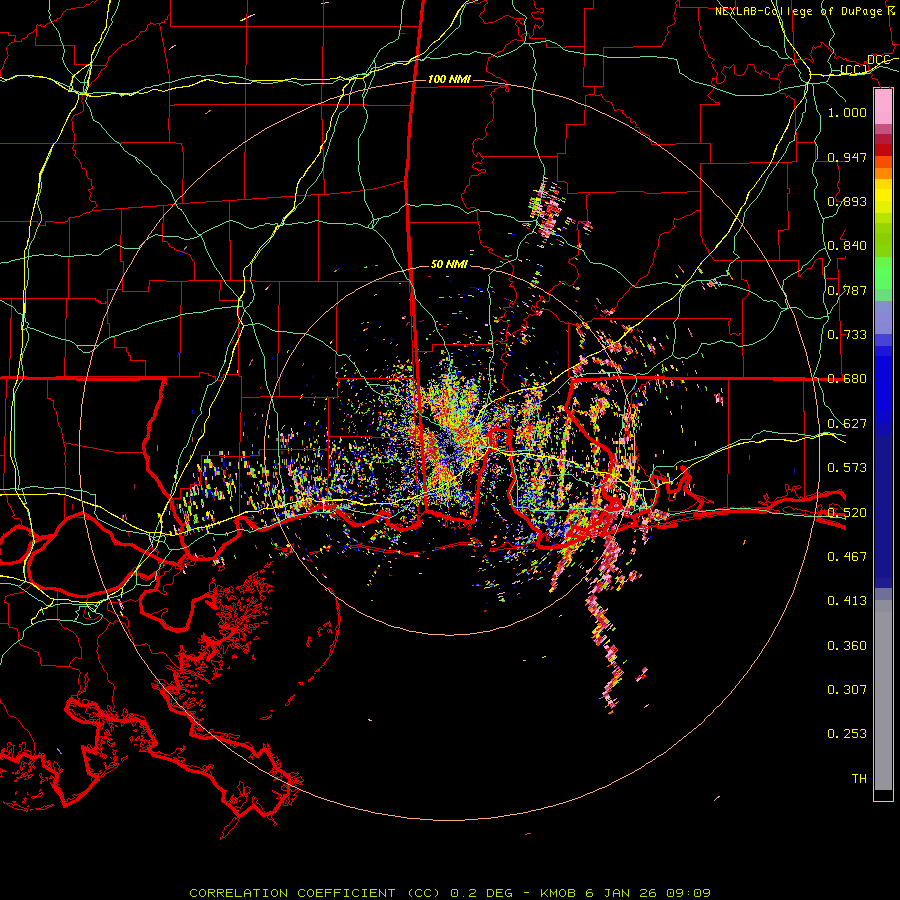Click the 0.947 scale value

click(847, 157)
